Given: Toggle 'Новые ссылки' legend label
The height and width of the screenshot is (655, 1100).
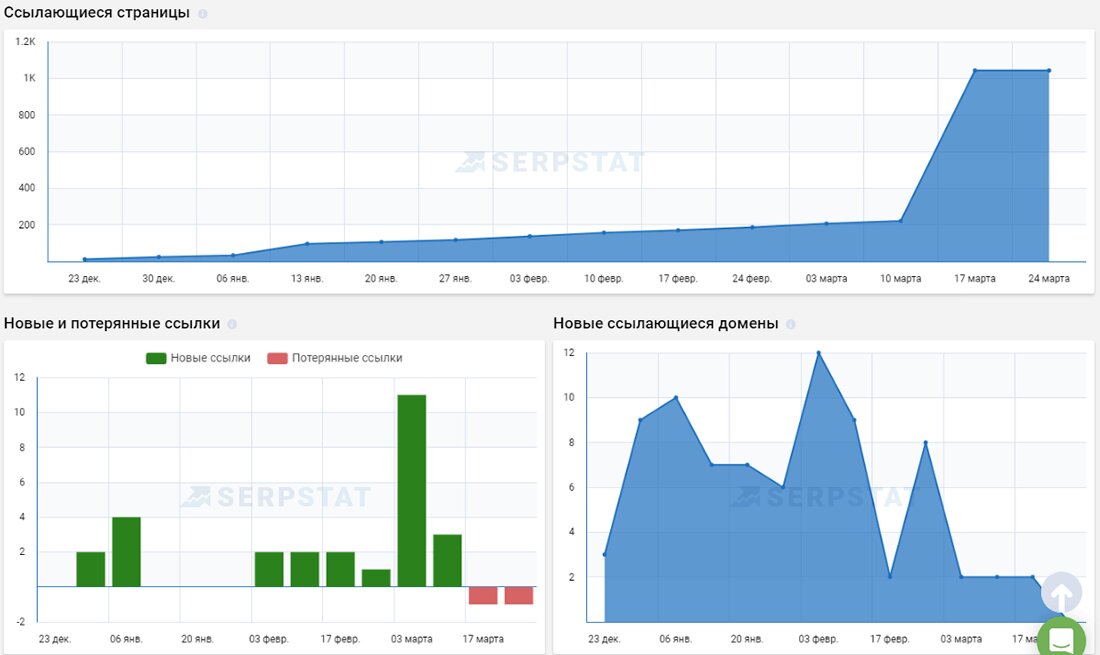Looking at the screenshot, I should coord(210,358).
